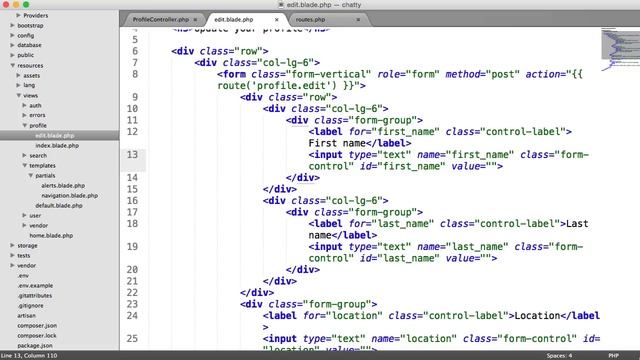
Task: Close the ProfileController.php tab
Action: pyautogui.click(x=195, y=20)
